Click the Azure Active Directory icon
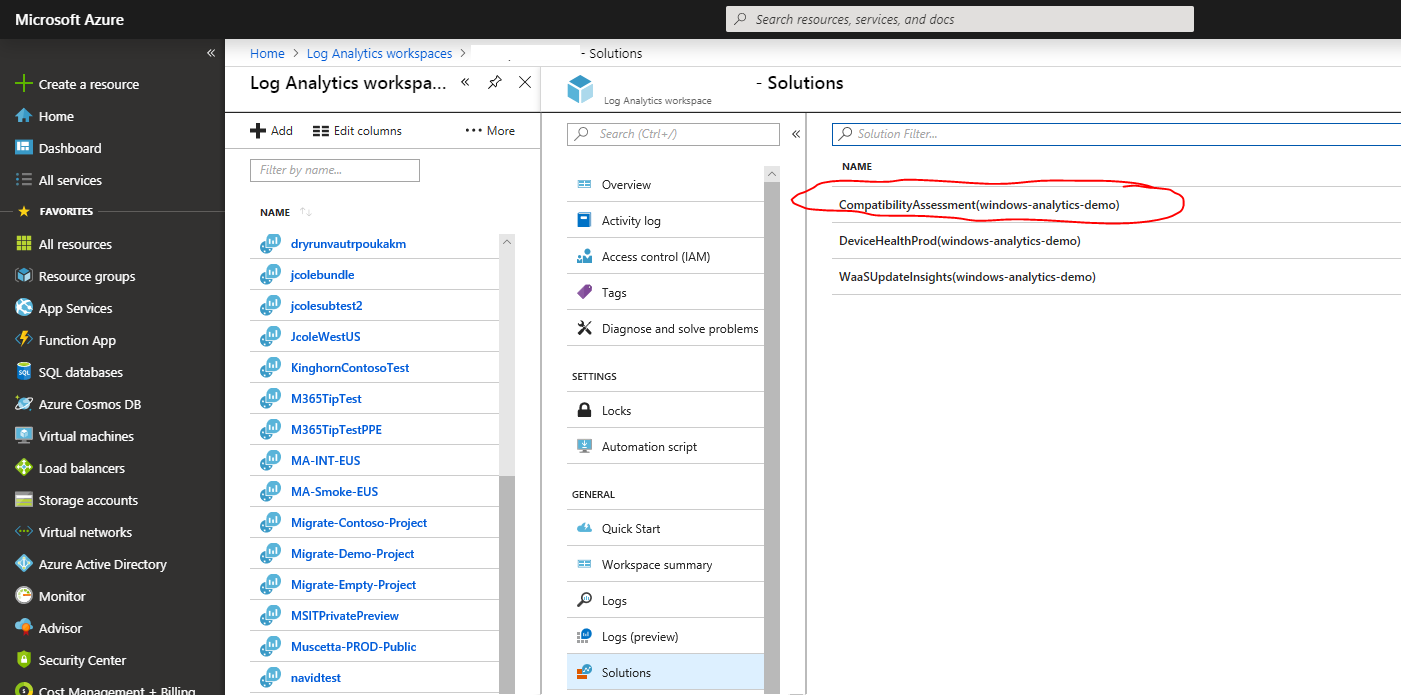Viewport: 1401px width, 695px height. tap(24, 564)
